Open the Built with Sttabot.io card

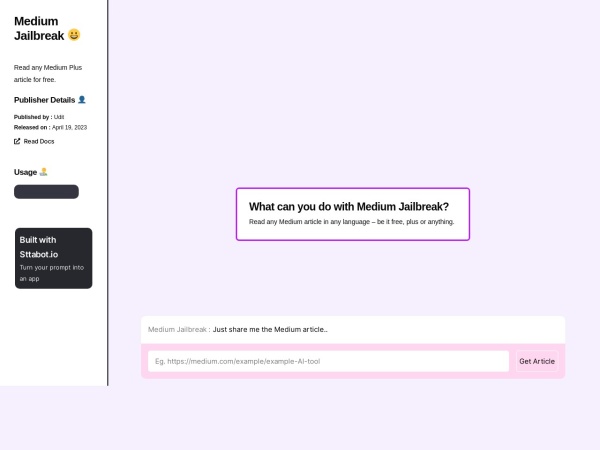[54, 258]
